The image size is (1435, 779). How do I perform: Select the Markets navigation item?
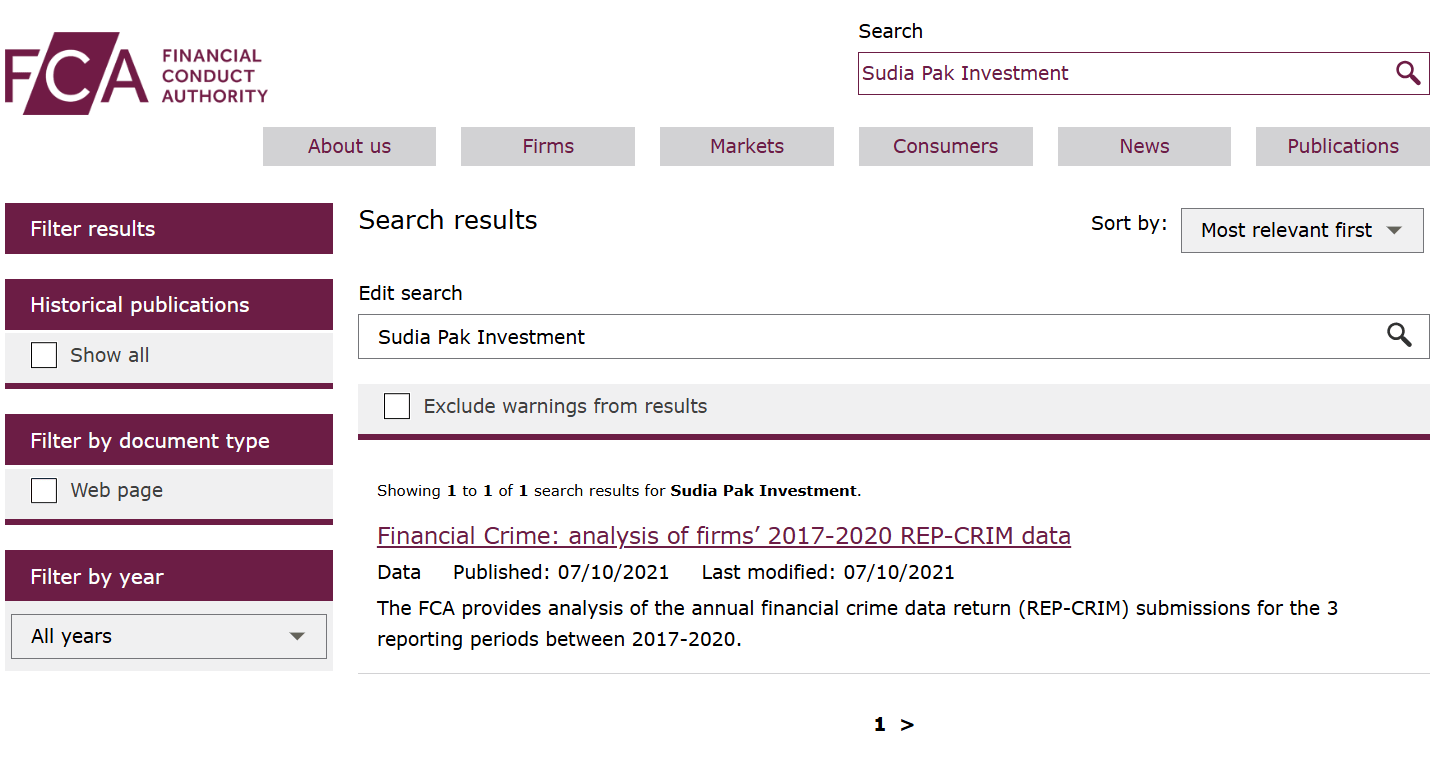coord(746,146)
